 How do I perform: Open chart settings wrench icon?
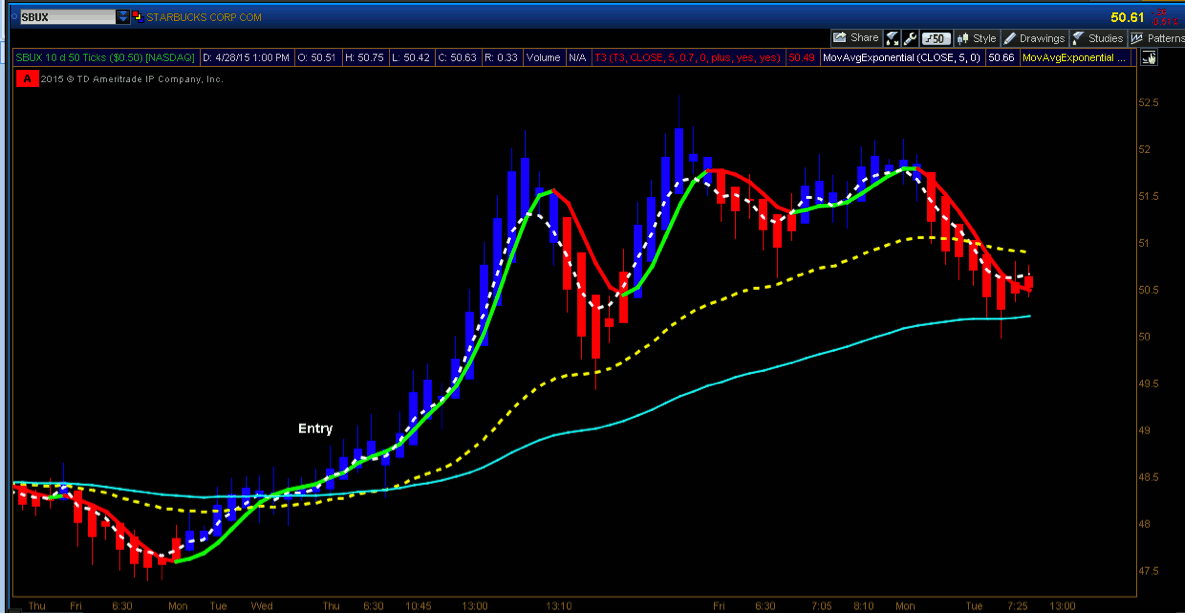[x=910, y=38]
